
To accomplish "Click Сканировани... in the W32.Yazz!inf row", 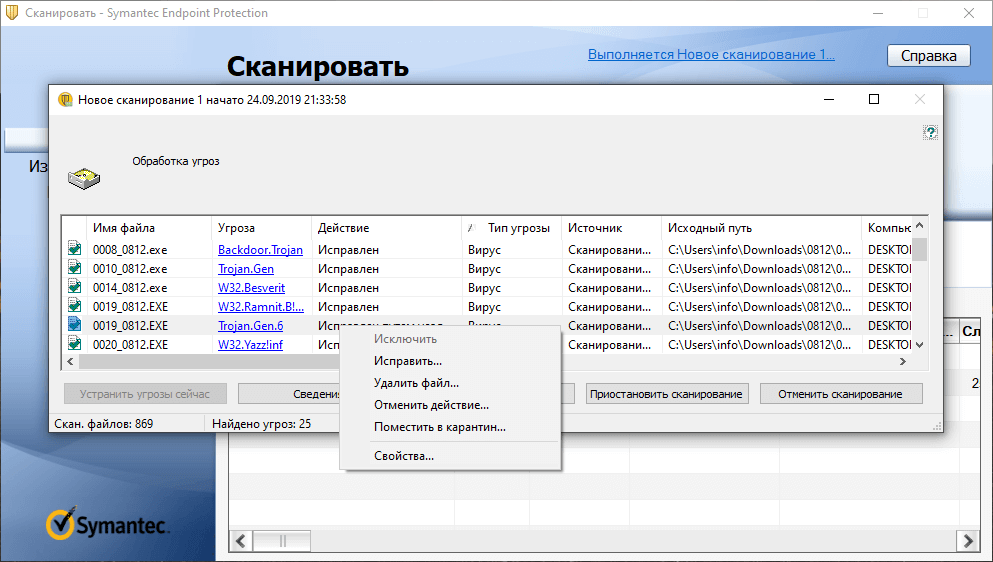I will [609, 345].
